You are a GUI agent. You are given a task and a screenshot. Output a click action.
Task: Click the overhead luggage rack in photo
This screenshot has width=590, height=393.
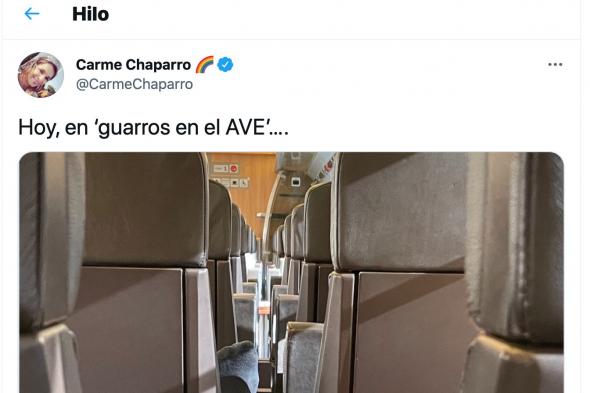tap(305, 168)
